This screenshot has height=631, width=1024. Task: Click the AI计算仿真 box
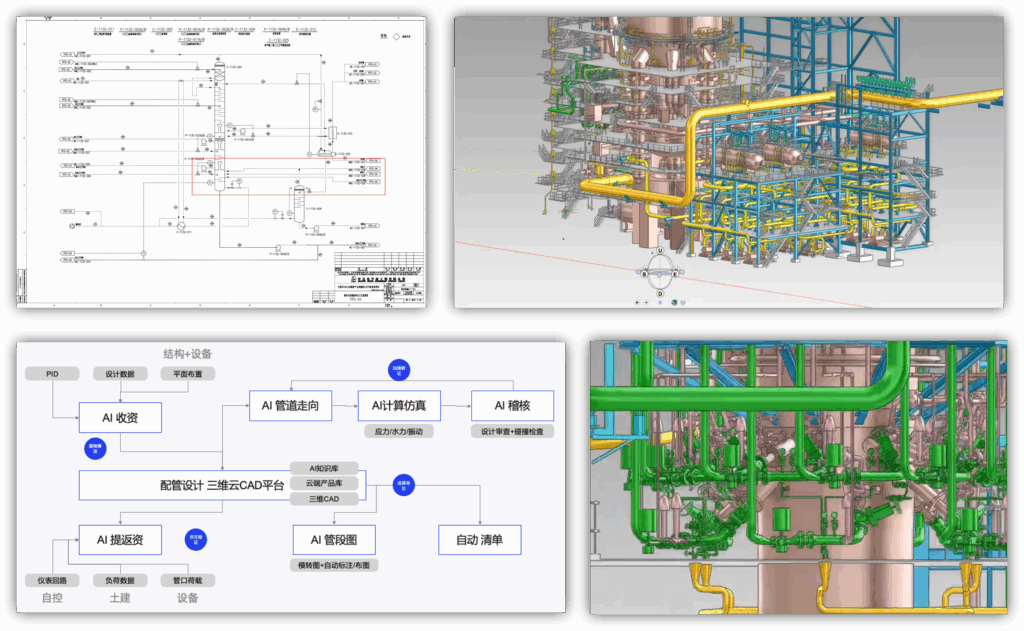point(398,404)
